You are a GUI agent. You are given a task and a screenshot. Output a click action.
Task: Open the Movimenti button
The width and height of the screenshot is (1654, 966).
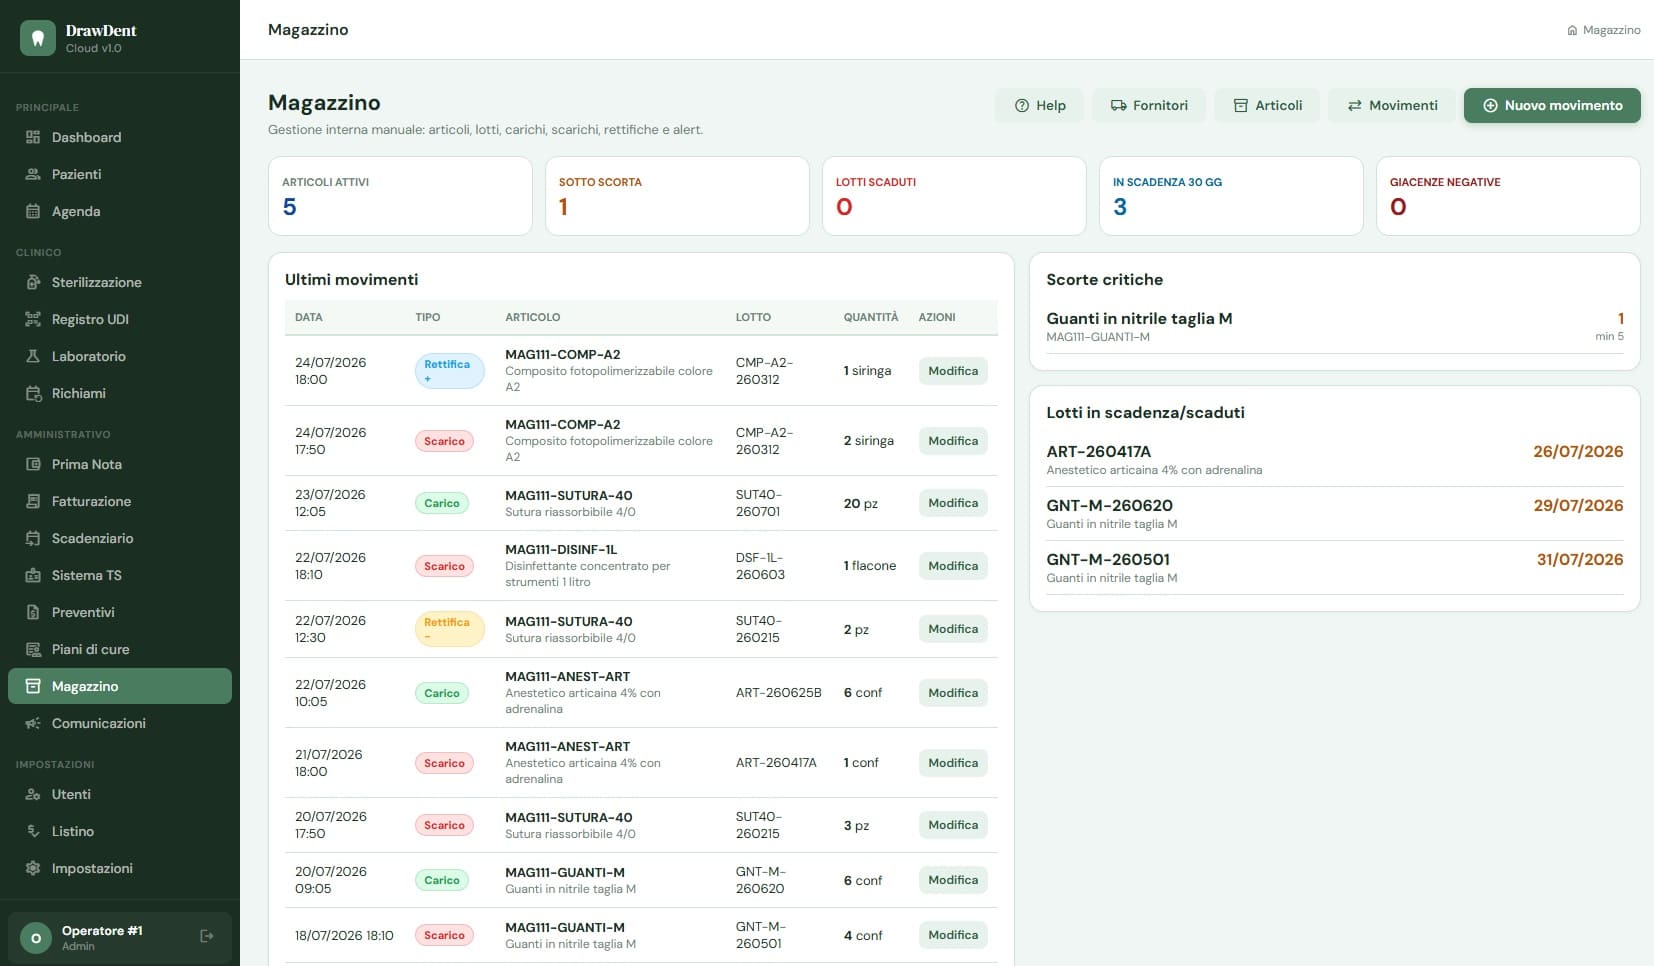[x=1392, y=105]
